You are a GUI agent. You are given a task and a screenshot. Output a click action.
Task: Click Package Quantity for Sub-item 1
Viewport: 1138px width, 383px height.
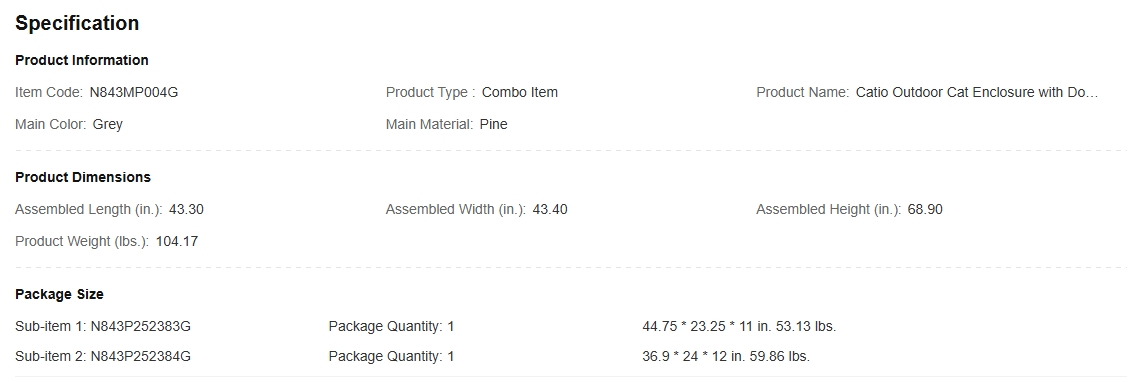coord(391,326)
